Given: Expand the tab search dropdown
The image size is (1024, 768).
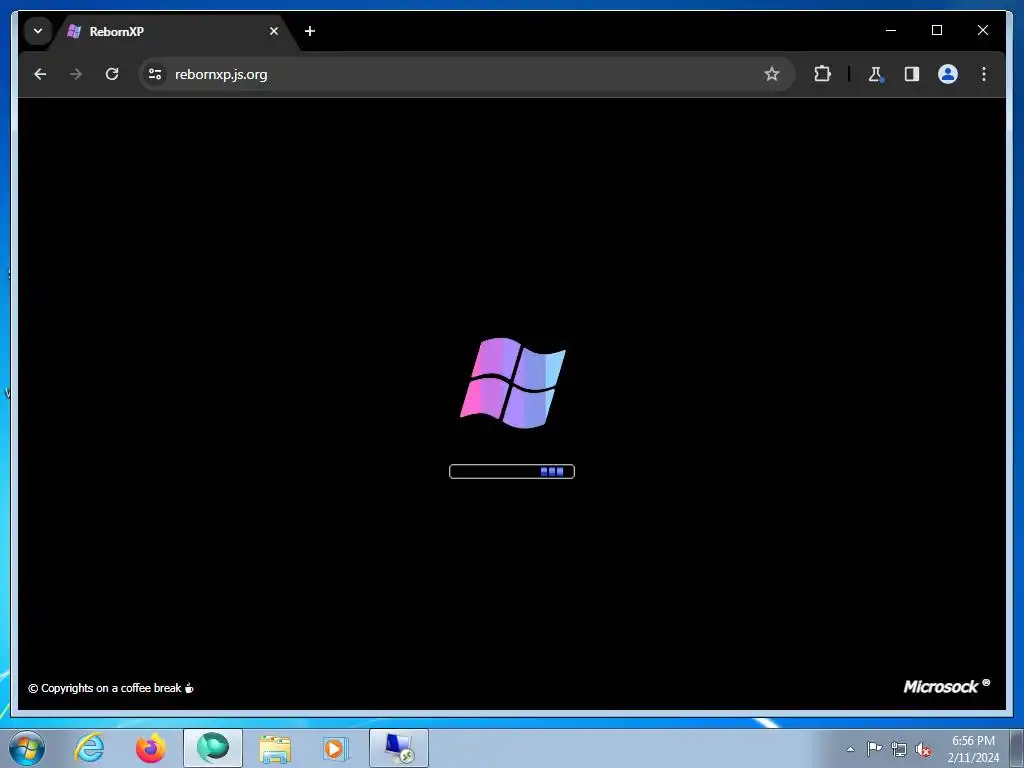Looking at the screenshot, I should (x=38, y=31).
